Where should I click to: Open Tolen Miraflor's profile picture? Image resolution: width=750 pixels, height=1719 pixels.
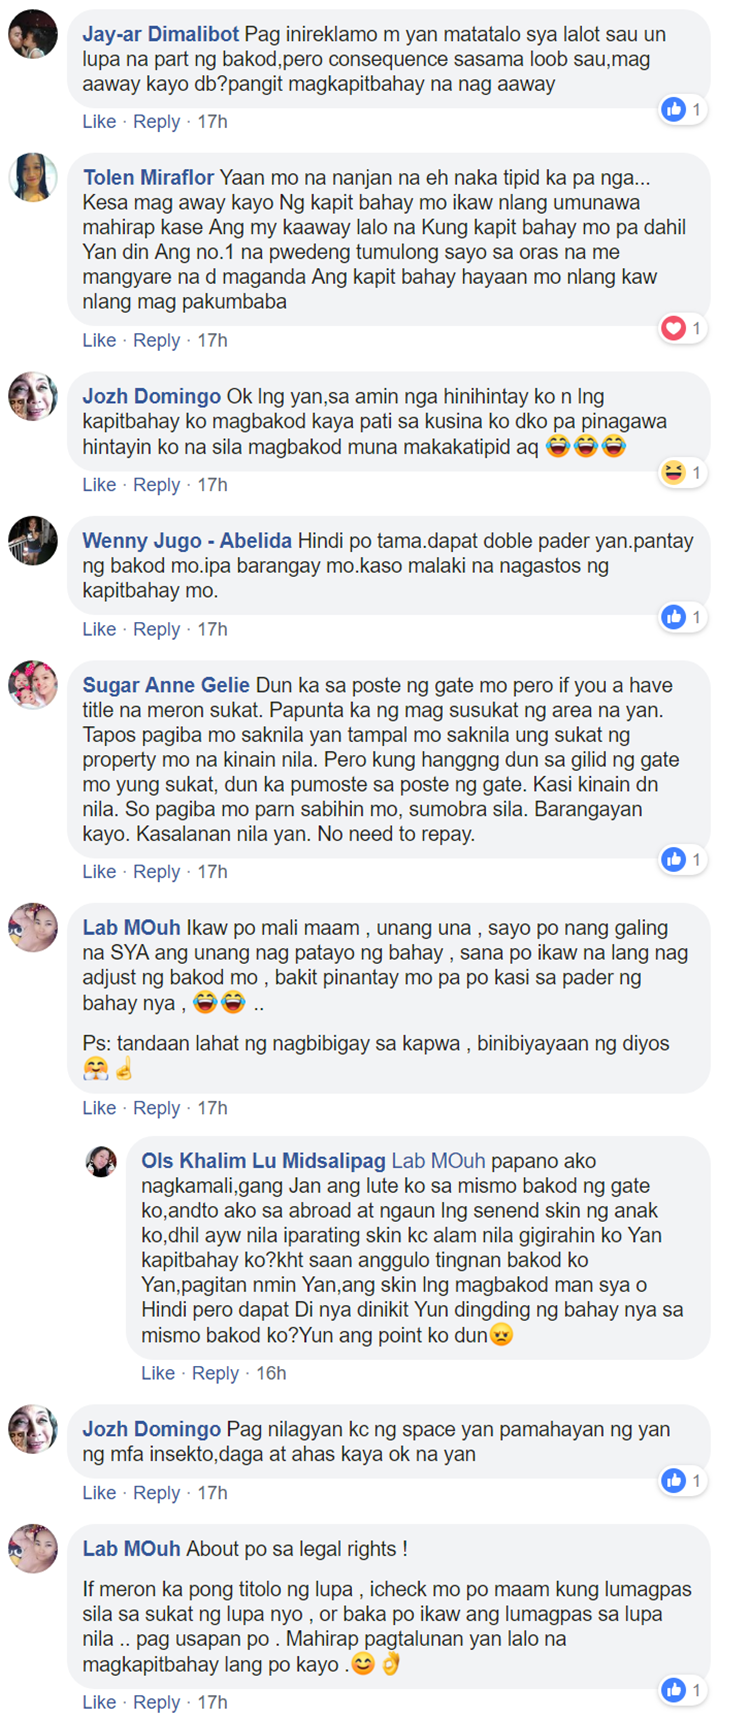tap(33, 178)
